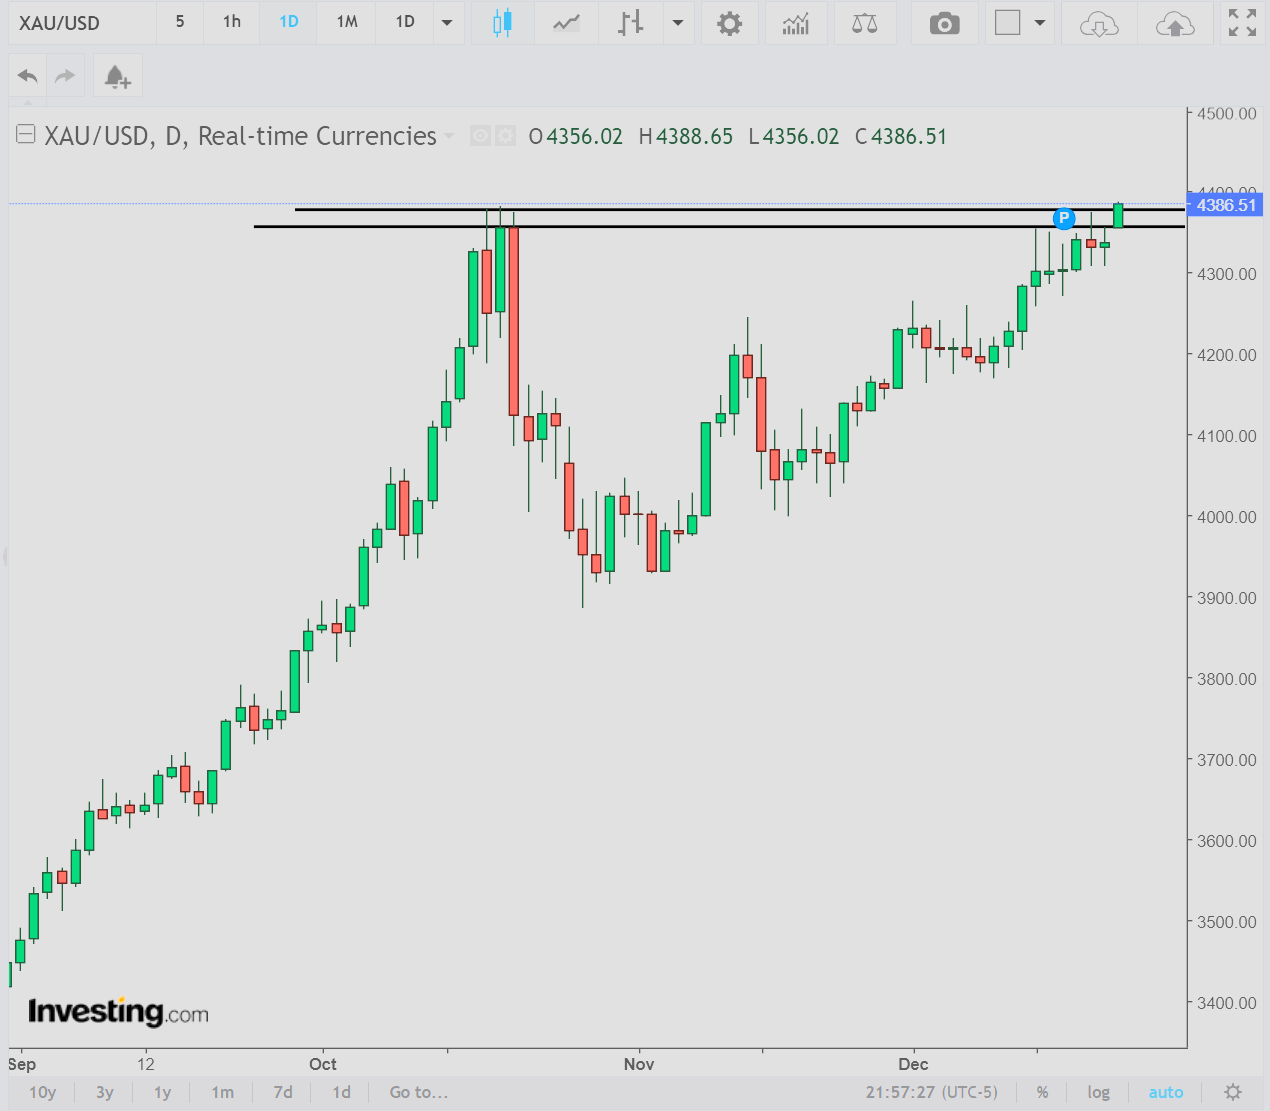
Task: Select the candlestick chart style icon
Action: 502,23
